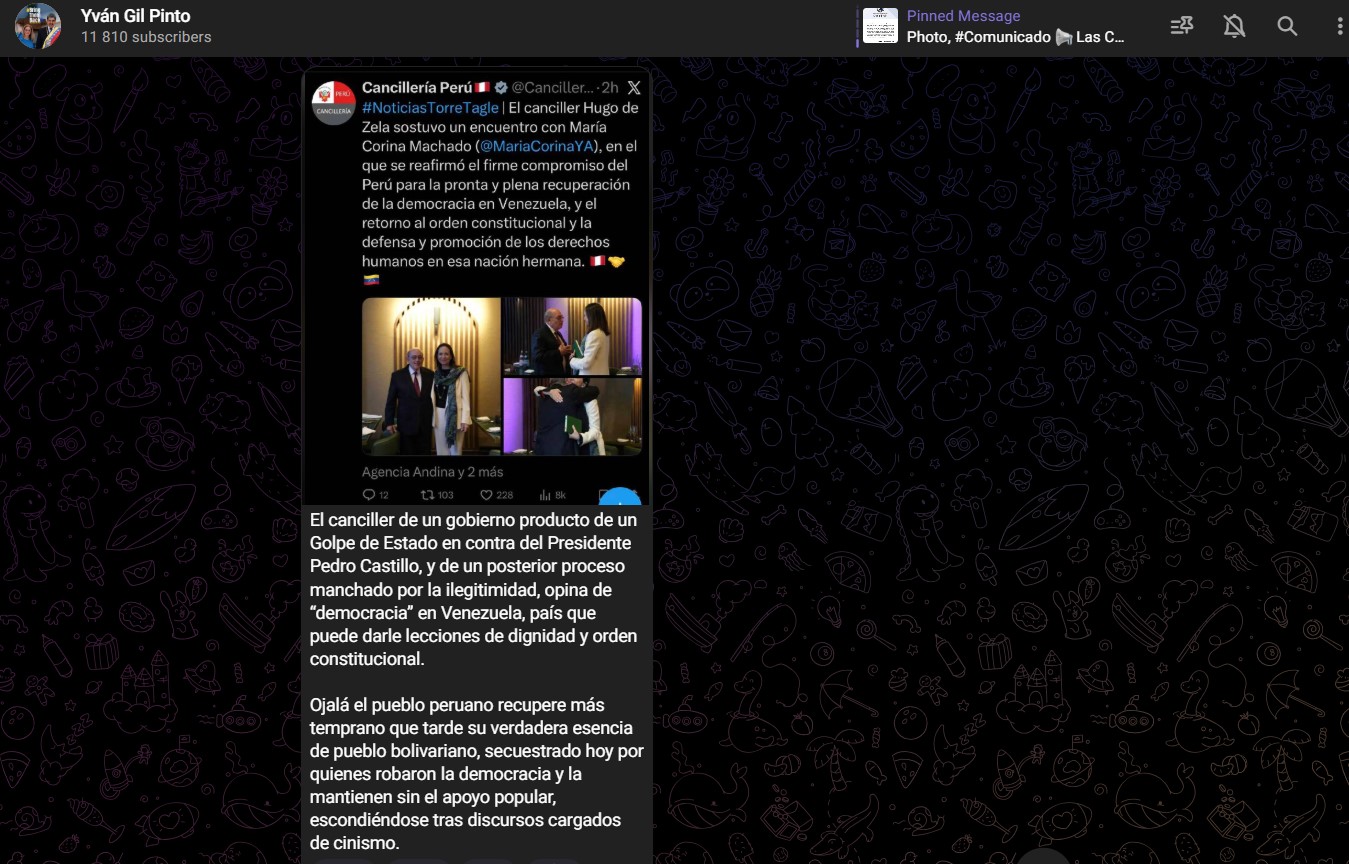Image resolution: width=1349 pixels, height=864 pixels.
Task: Click the Yván Gil Pinto channel name
Action: pyautogui.click(x=135, y=16)
